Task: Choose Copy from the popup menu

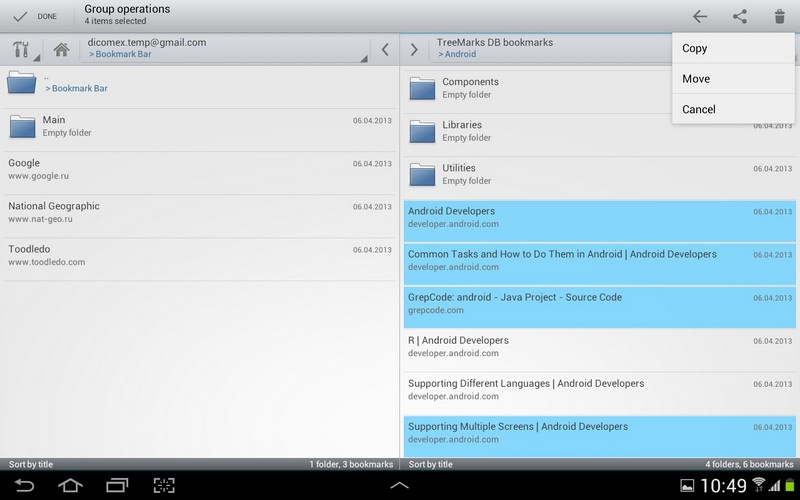Action: [x=733, y=48]
